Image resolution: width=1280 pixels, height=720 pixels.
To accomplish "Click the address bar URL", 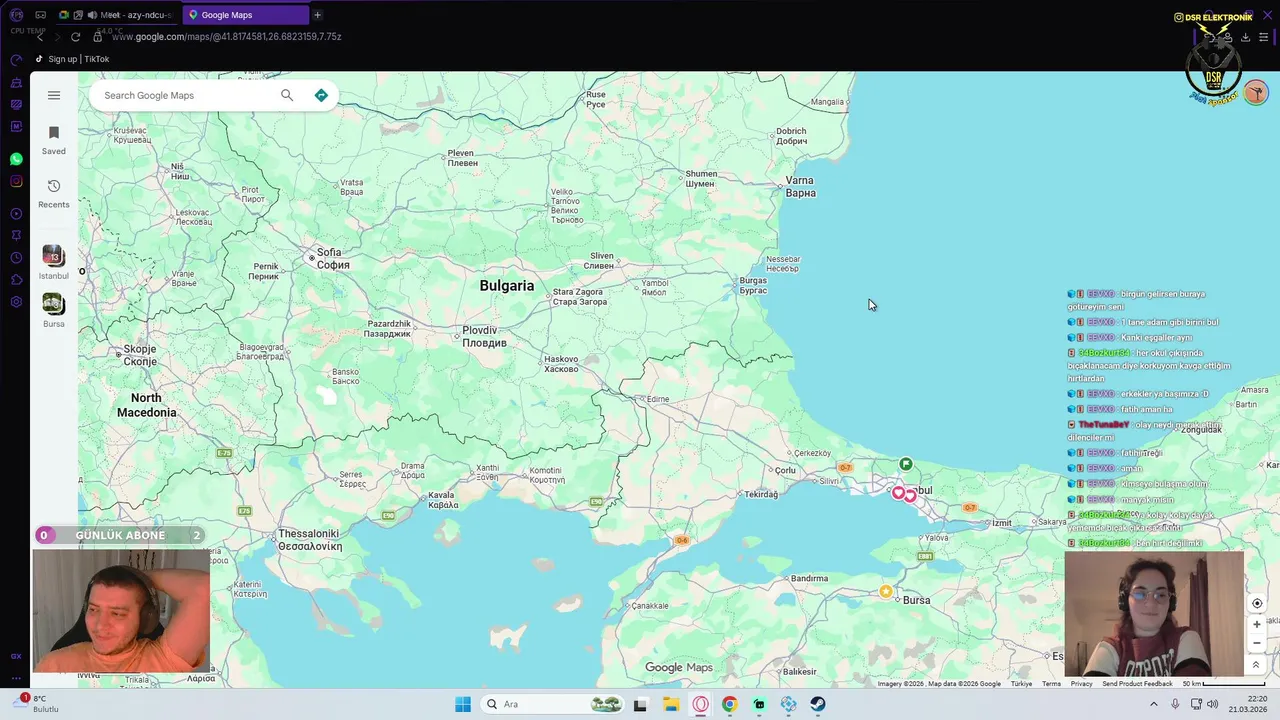I will tap(227, 37).
